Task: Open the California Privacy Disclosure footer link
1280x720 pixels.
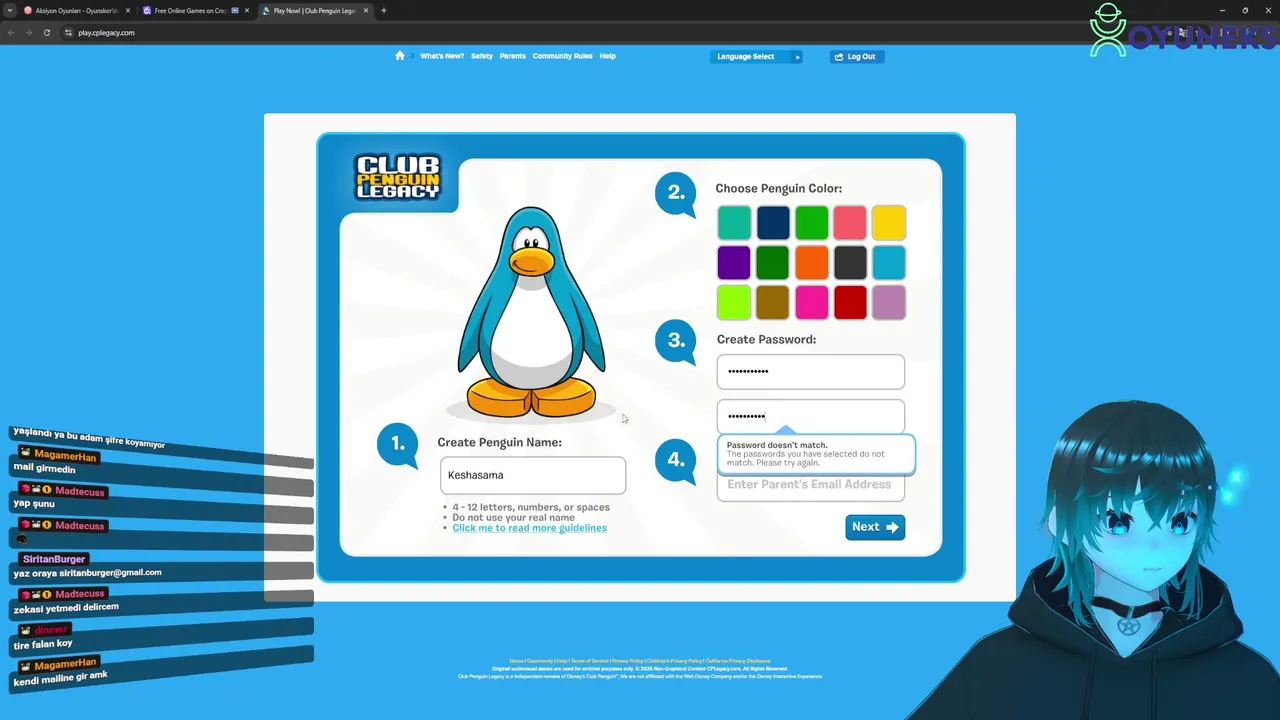Action: (738, 661)
